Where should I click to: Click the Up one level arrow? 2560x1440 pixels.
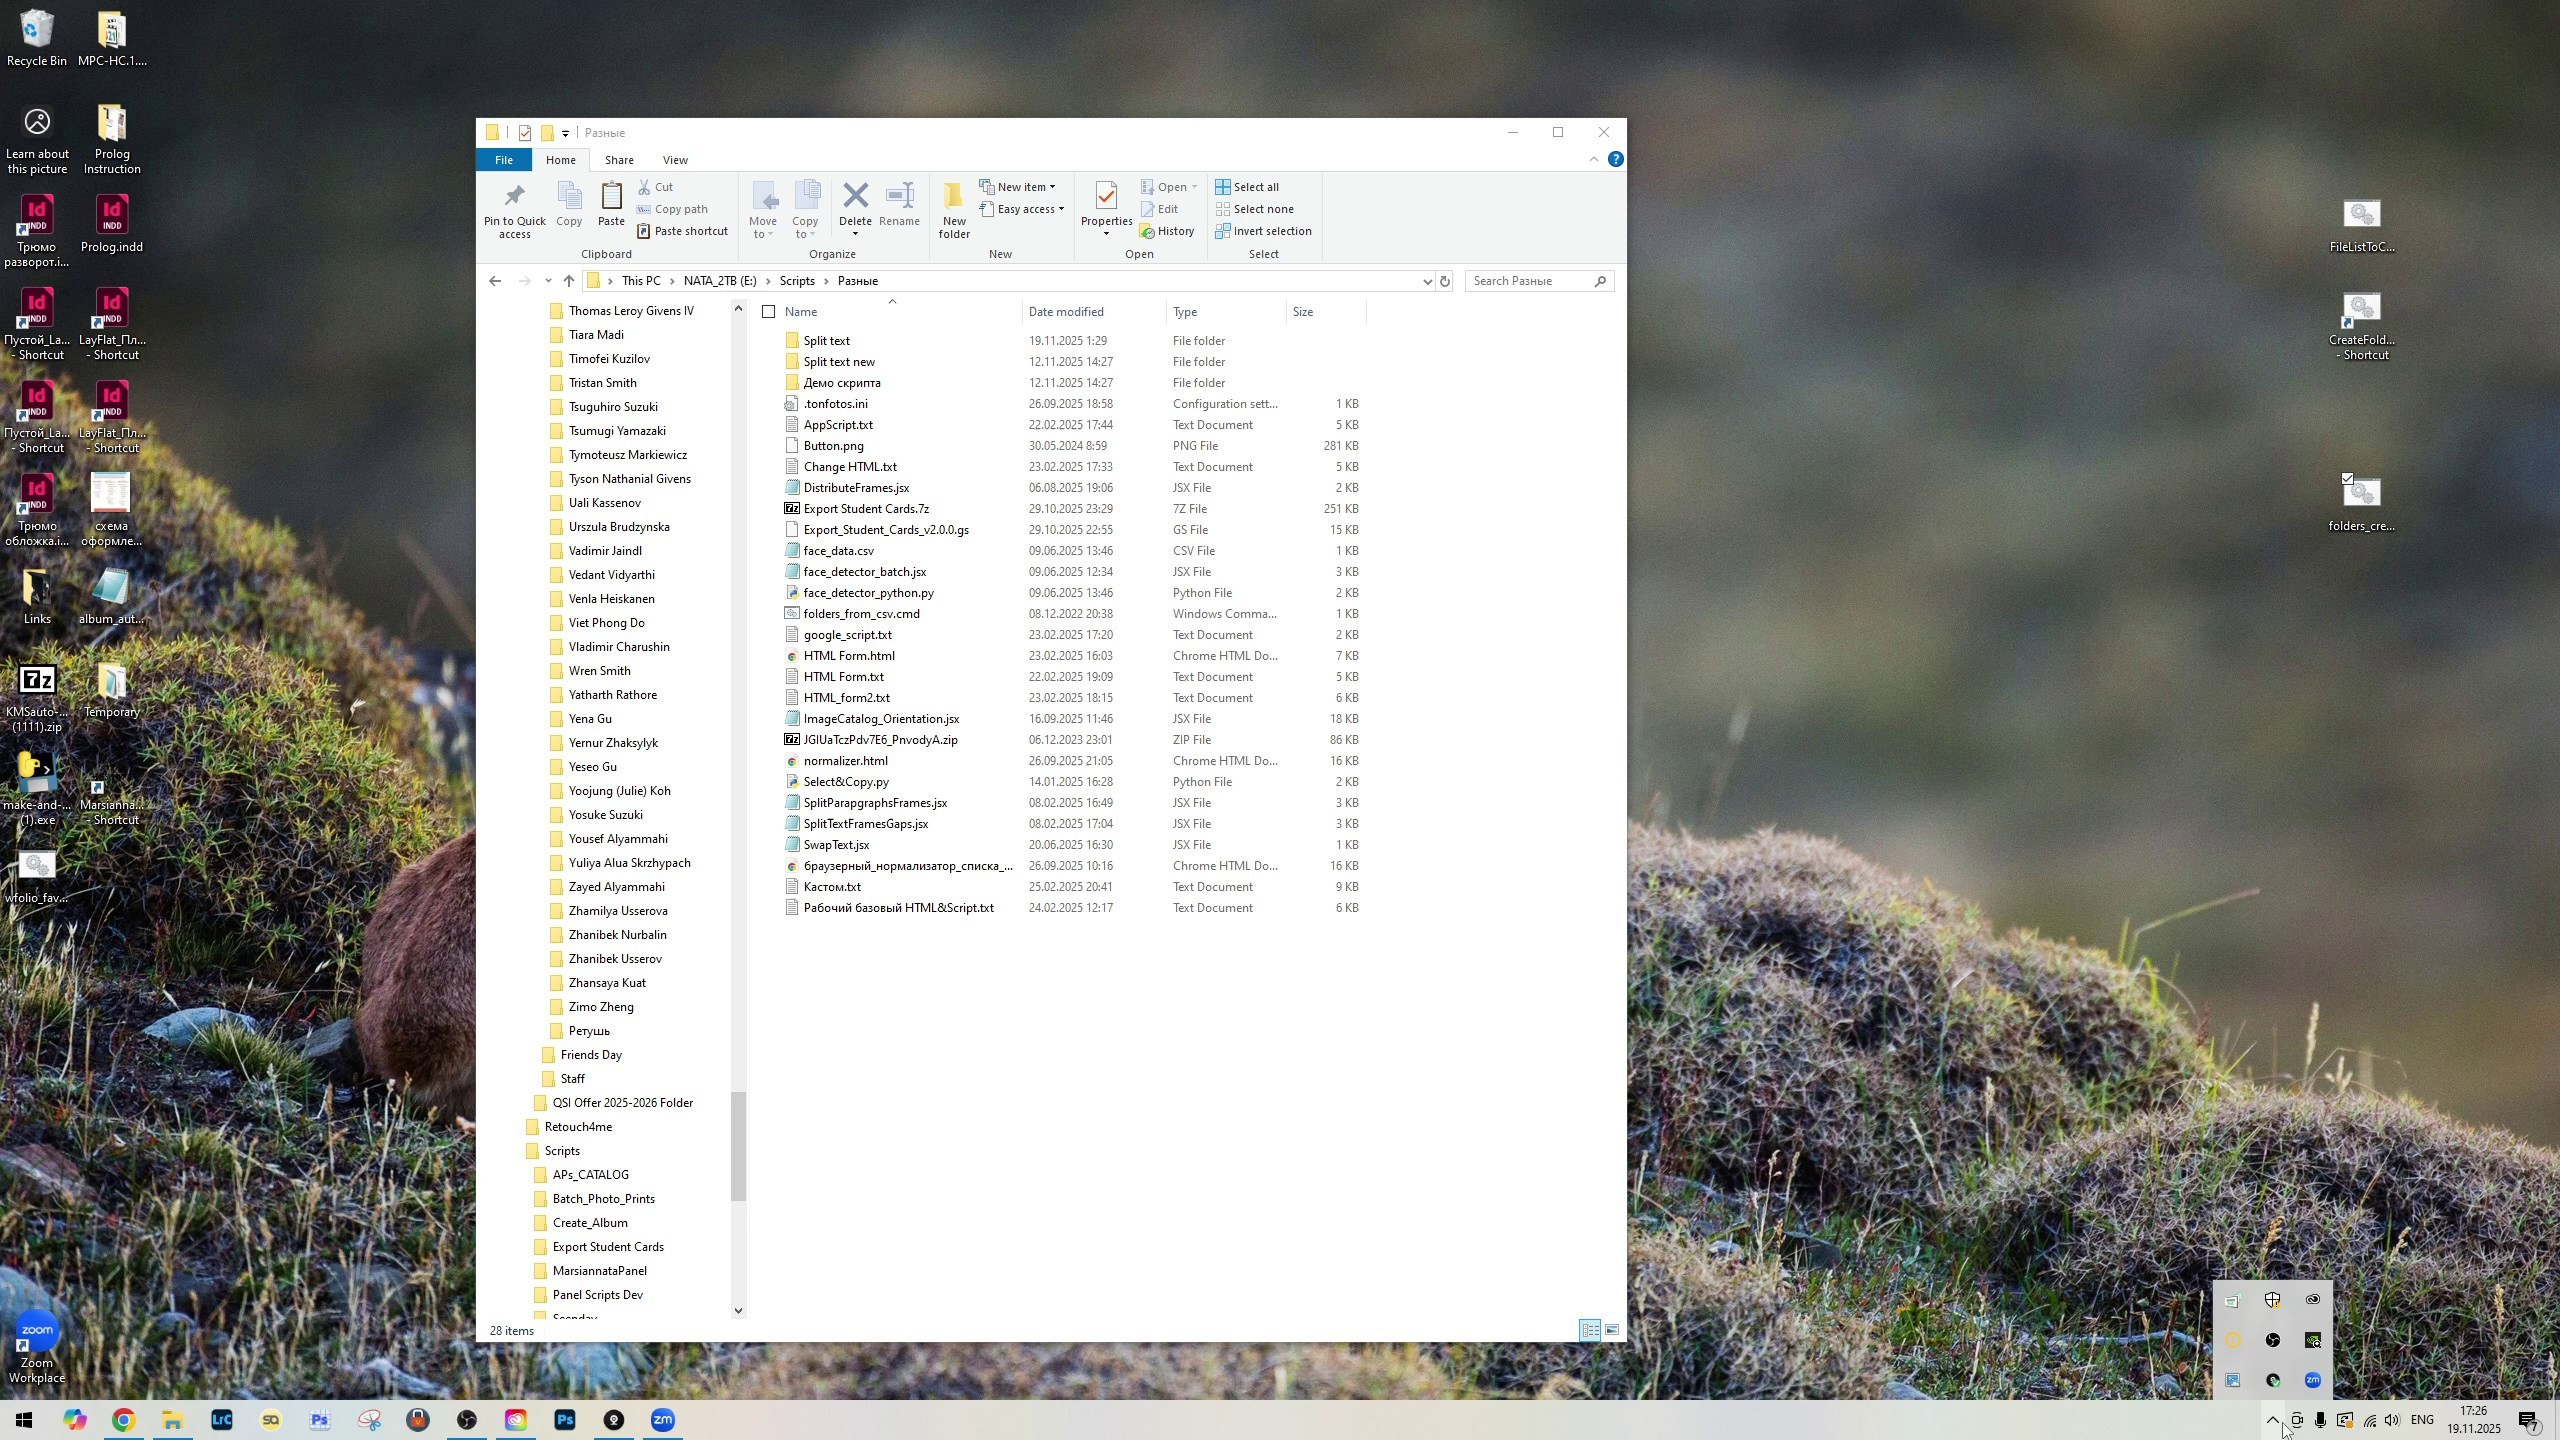coord(569,281)
